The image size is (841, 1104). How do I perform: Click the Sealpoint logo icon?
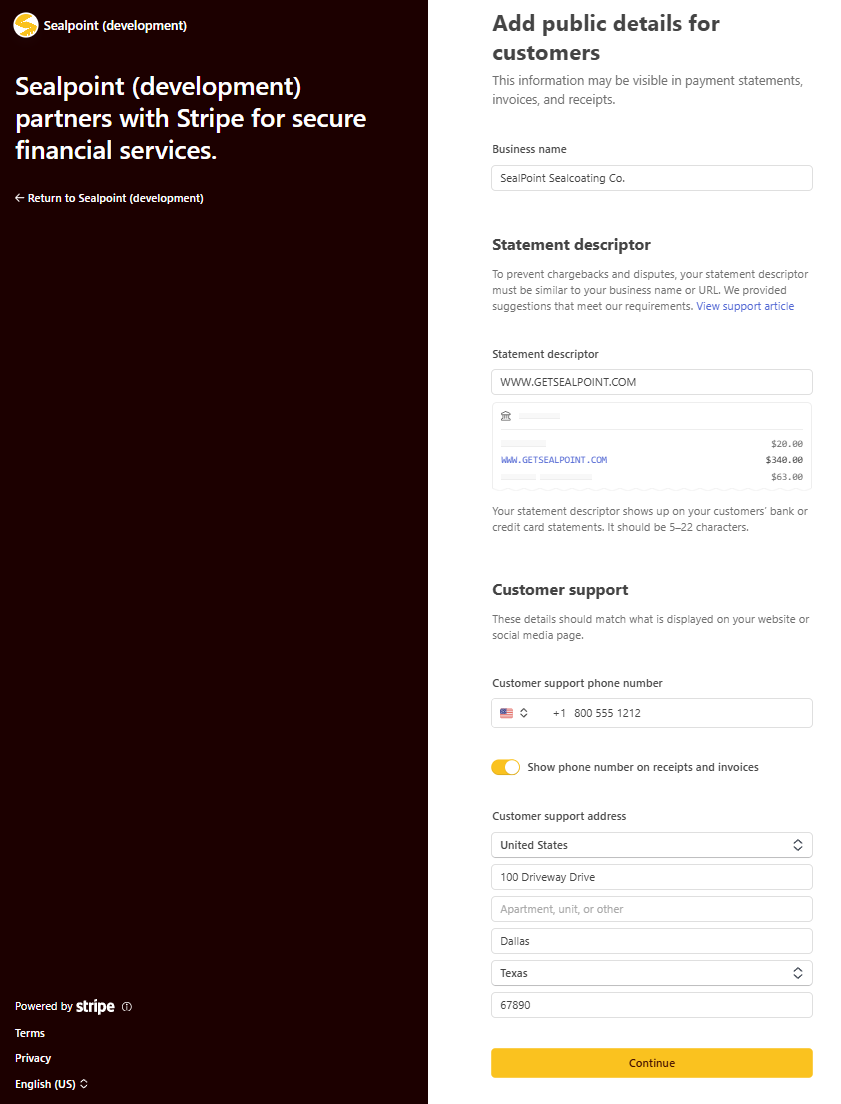pyautogui.click(x=26, y=25)
